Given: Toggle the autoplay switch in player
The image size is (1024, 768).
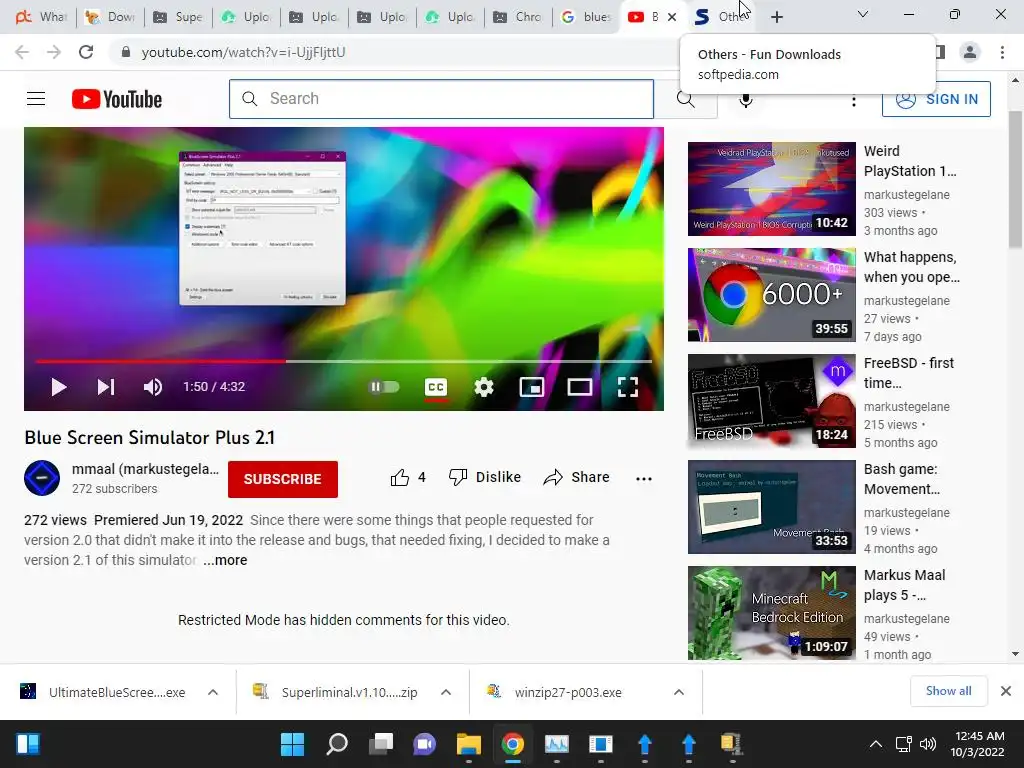Looking at the screenshot, I should point(384,387).
